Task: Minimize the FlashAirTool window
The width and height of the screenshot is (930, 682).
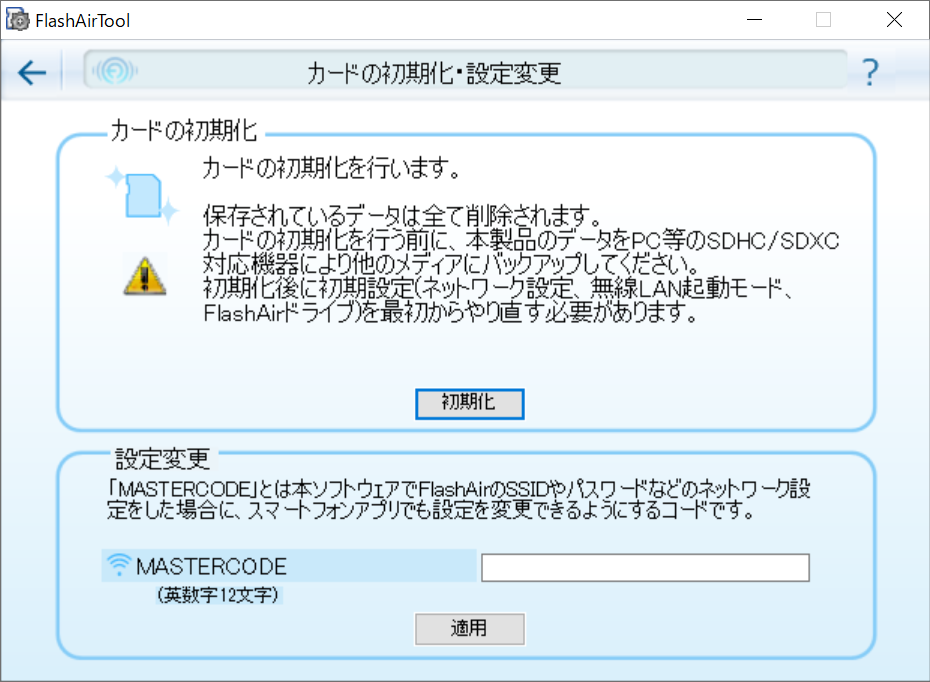Action: 754,20
